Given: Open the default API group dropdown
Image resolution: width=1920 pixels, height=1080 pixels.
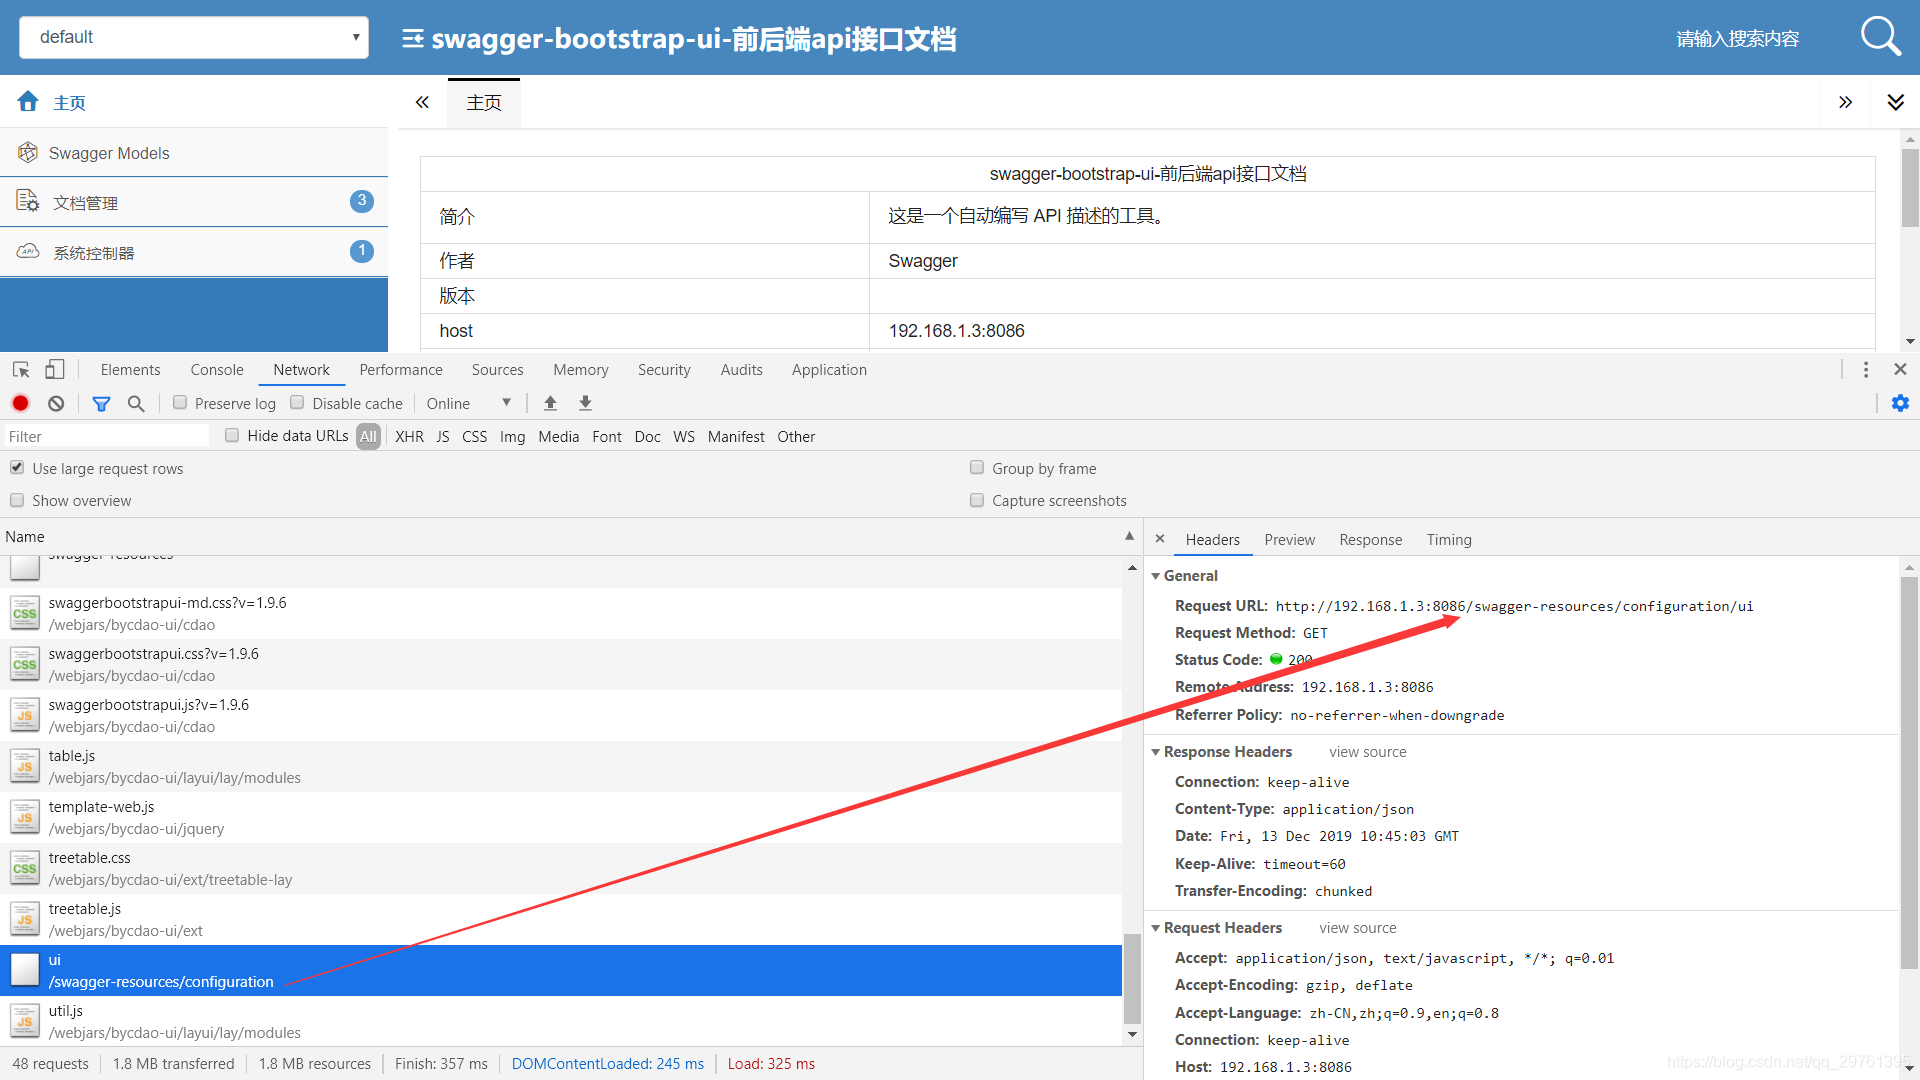Looking at the screenshot, I should (x=194, y=37).
